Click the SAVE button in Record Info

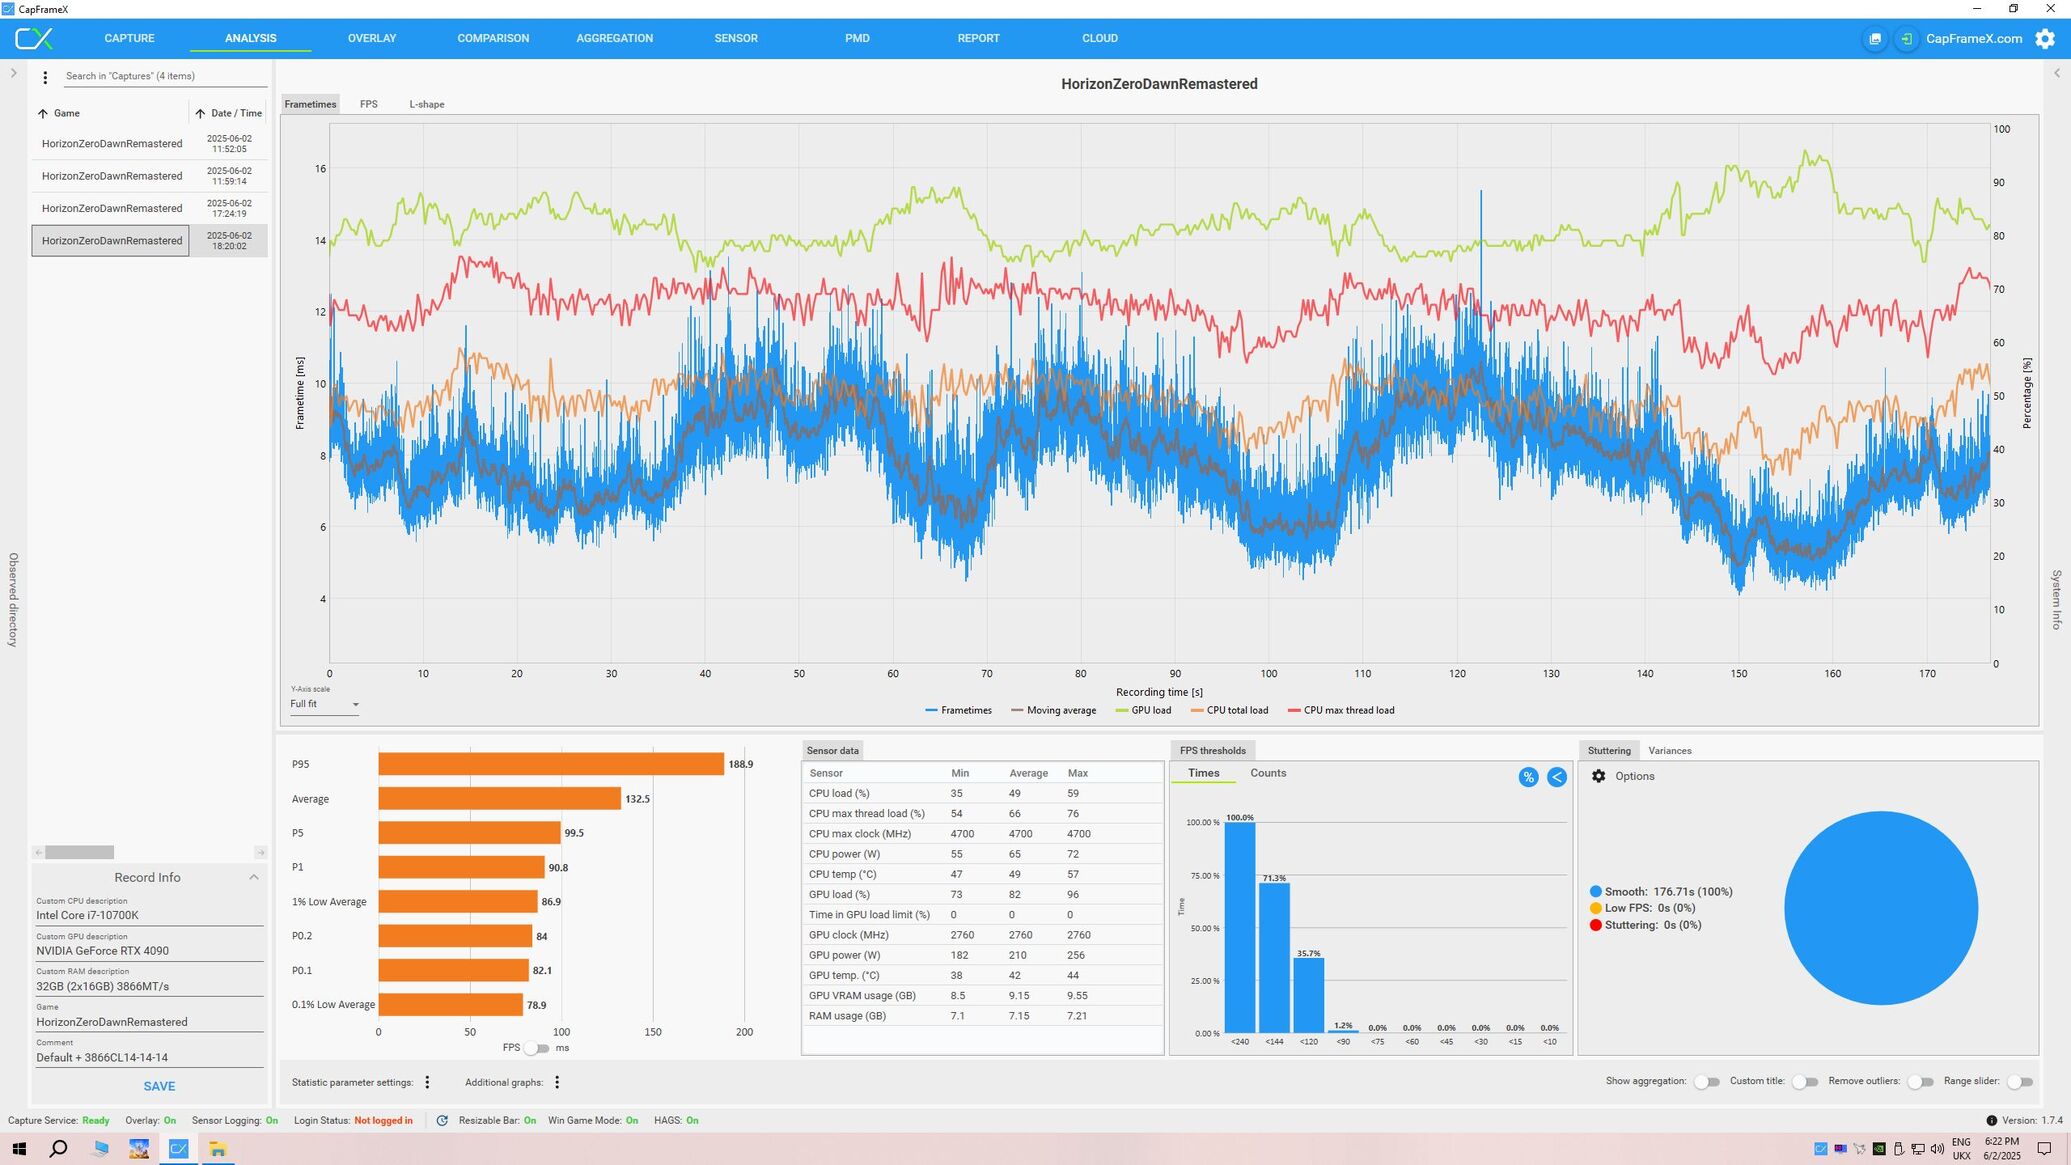click(159, 1086)
